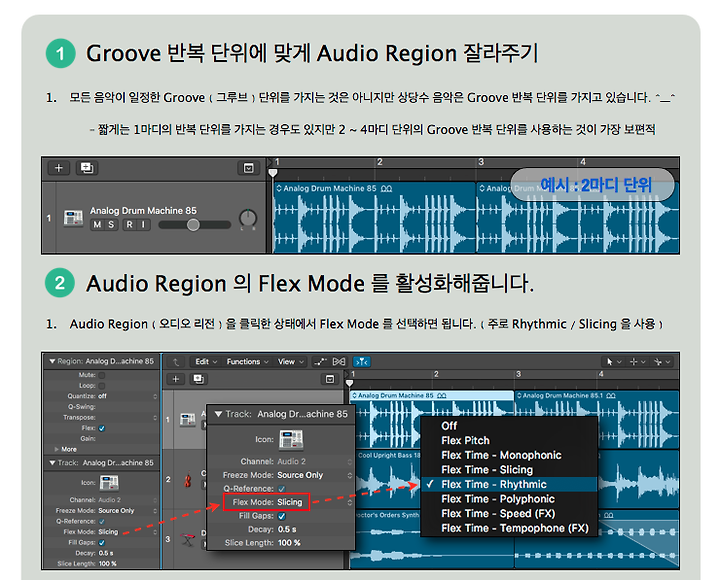Collapse the Region inspector disclosure triangle
720x580 pixels.
52,361
